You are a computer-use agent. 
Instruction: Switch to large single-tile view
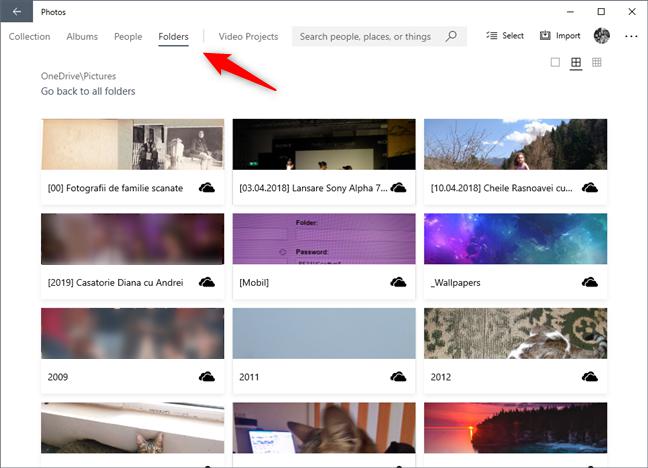tap(555, 62)
